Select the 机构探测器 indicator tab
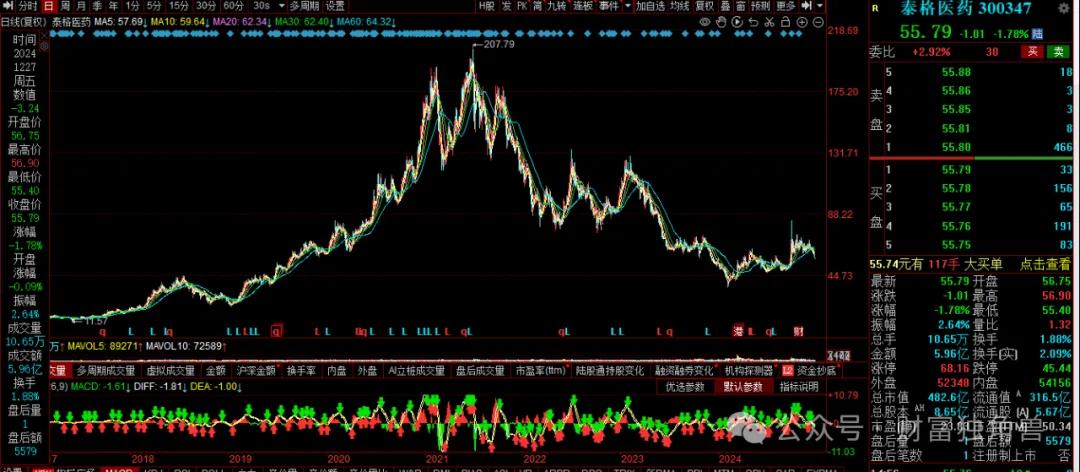Image resolution: width=1080 pixels, height=472 pixels. (x=749, y=371)
